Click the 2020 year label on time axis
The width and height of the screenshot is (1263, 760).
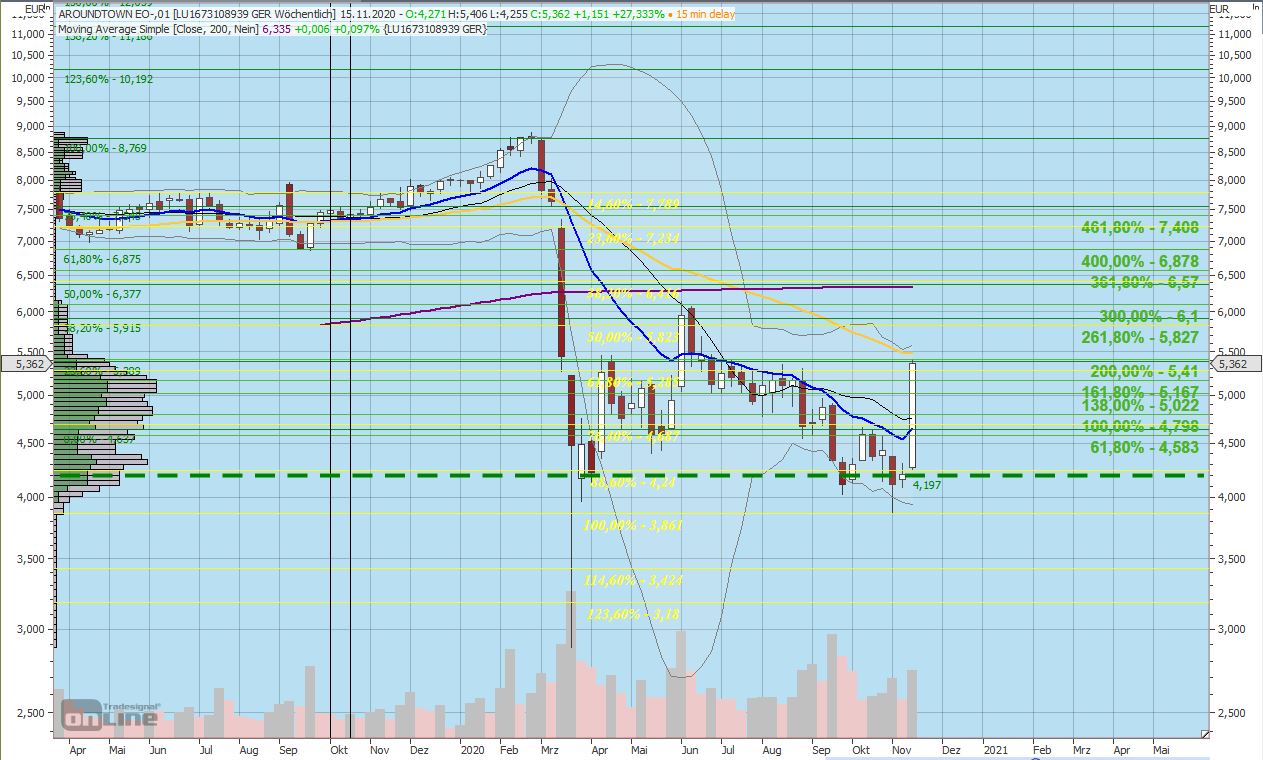[472, 748]
